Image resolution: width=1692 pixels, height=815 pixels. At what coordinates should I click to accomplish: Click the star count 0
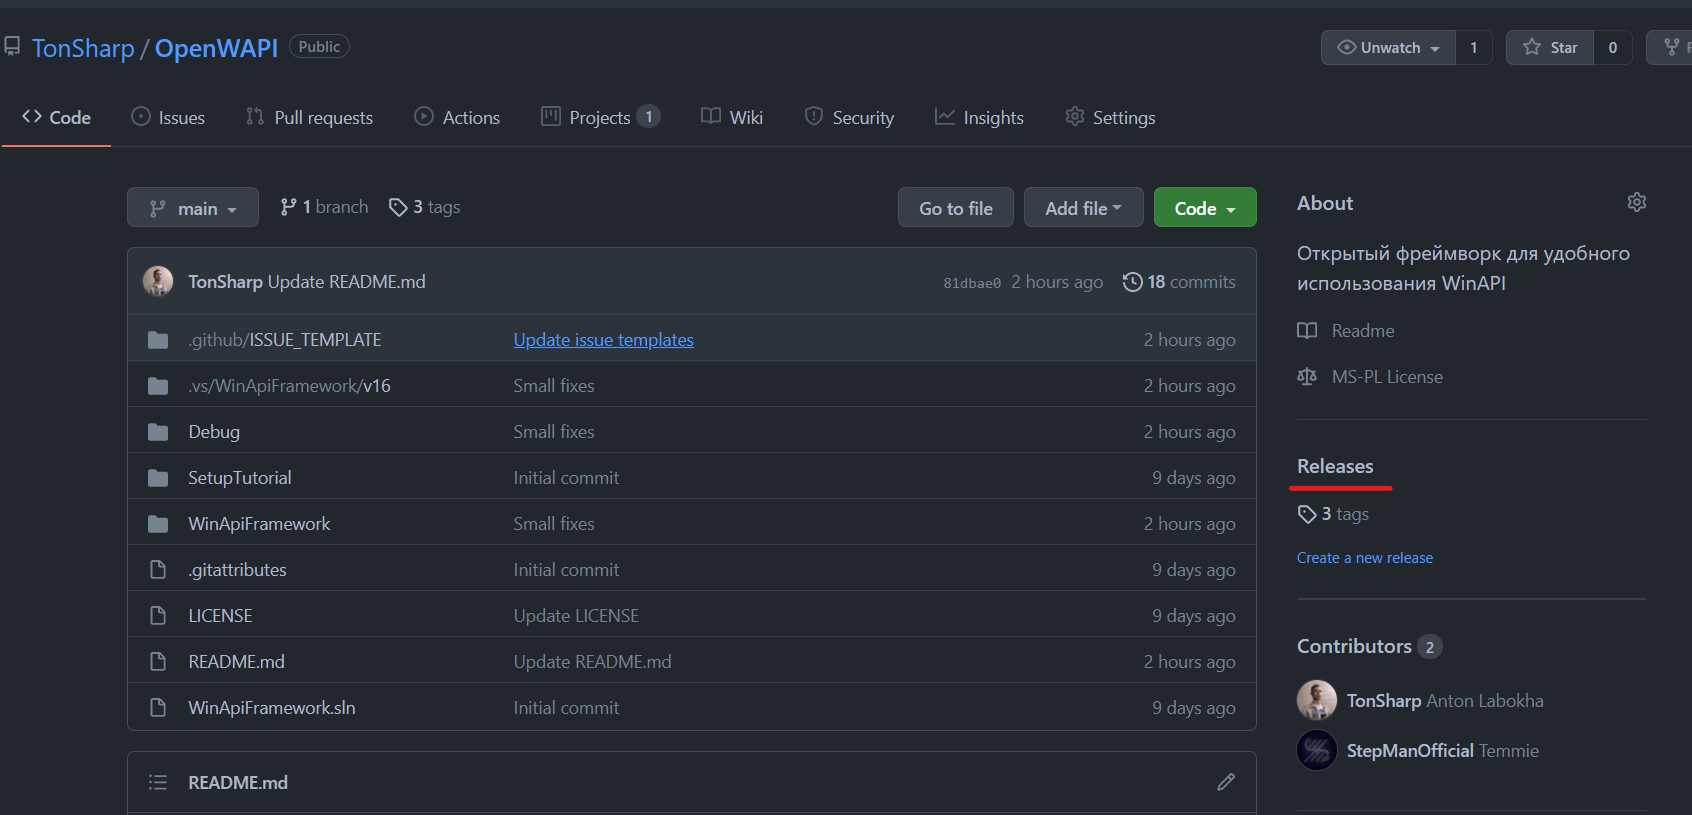(1612, 47)
